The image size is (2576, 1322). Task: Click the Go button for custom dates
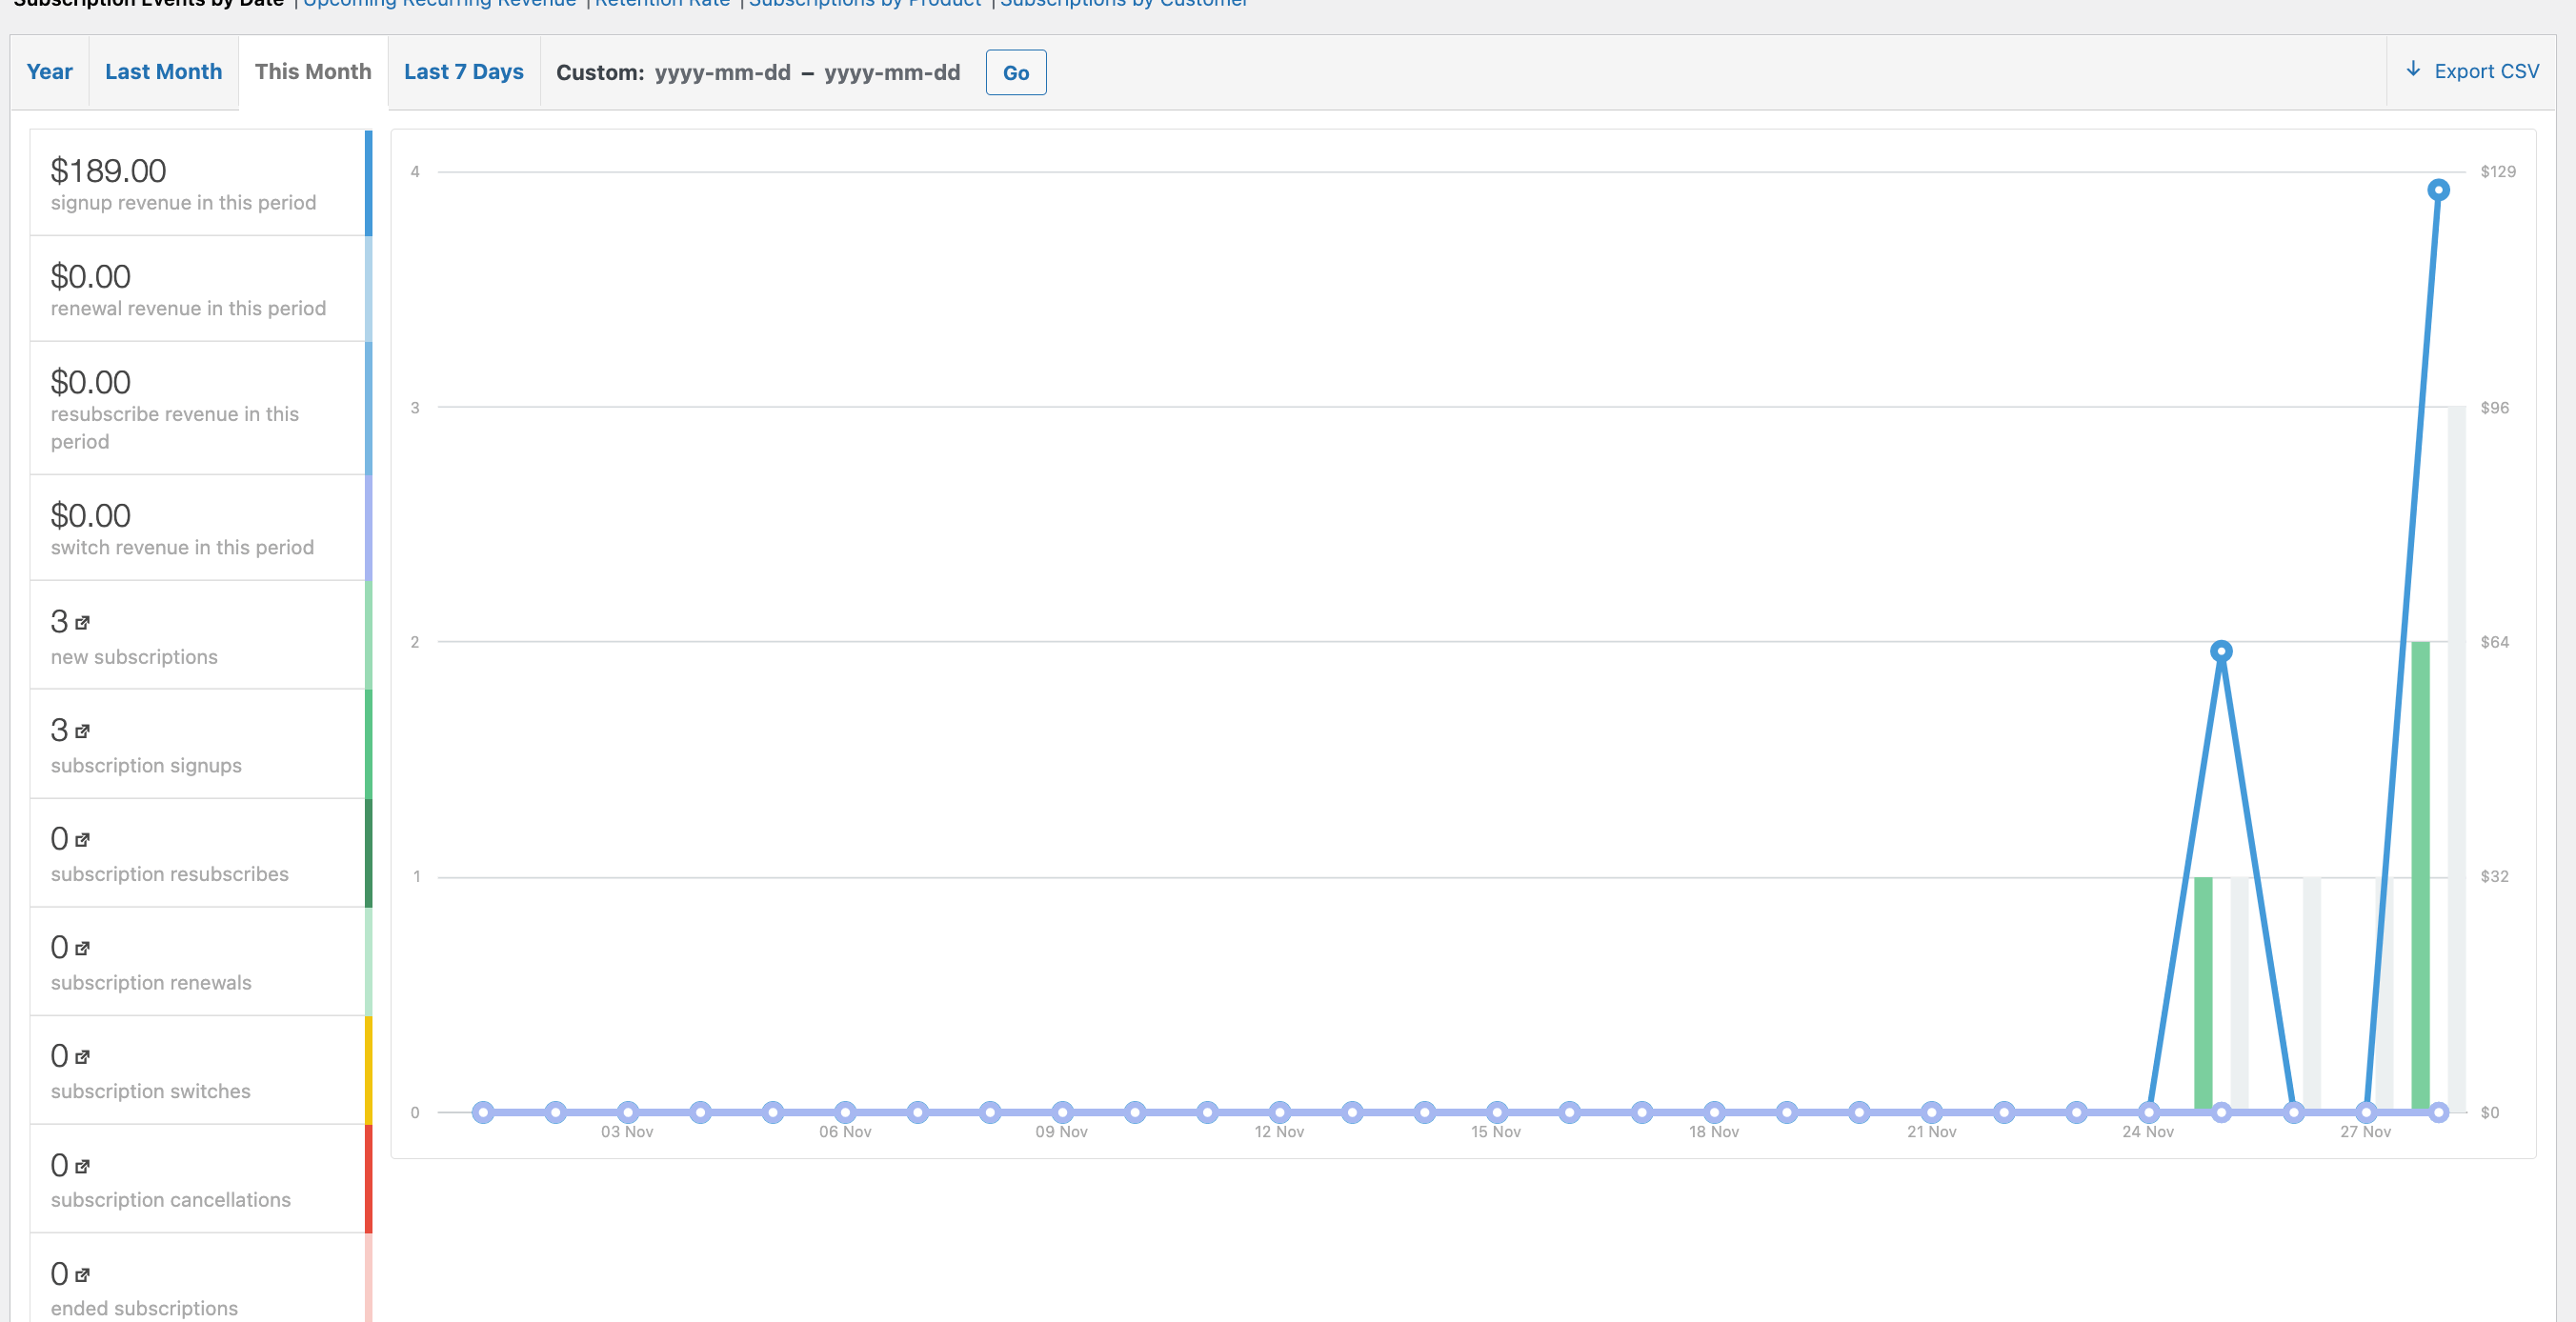coord(1015,72)
